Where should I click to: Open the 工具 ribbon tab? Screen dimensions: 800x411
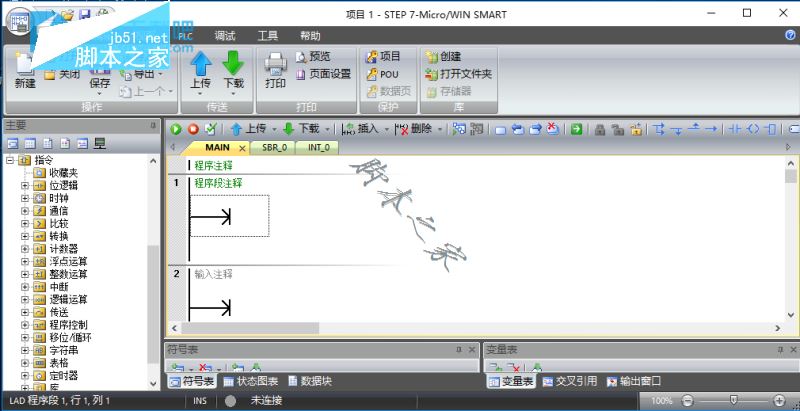point(268,36)
